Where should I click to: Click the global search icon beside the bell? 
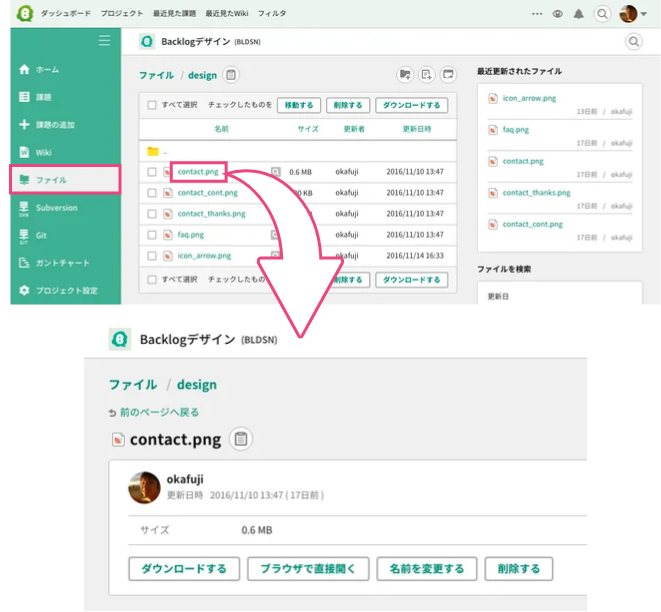pyautogui.click(x=602, y=14)
